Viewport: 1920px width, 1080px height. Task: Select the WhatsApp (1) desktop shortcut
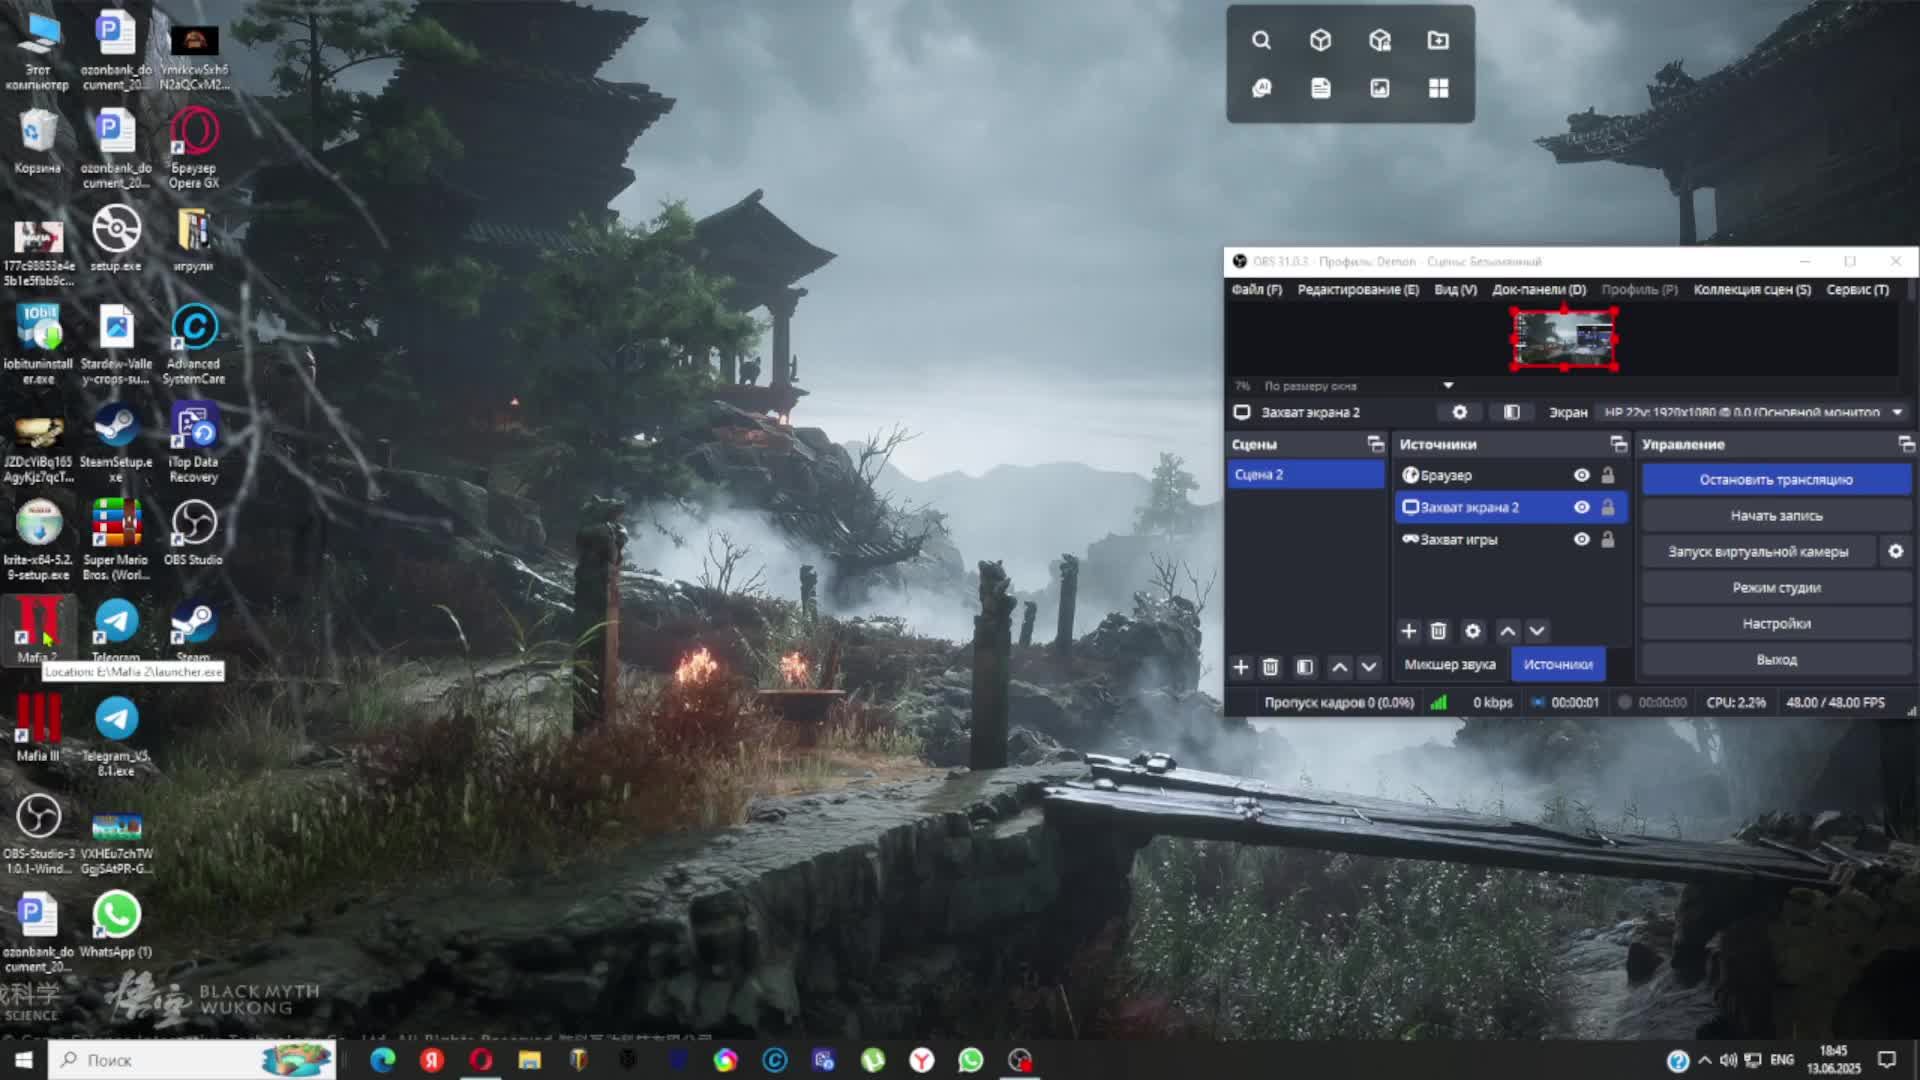click(116, 924)
